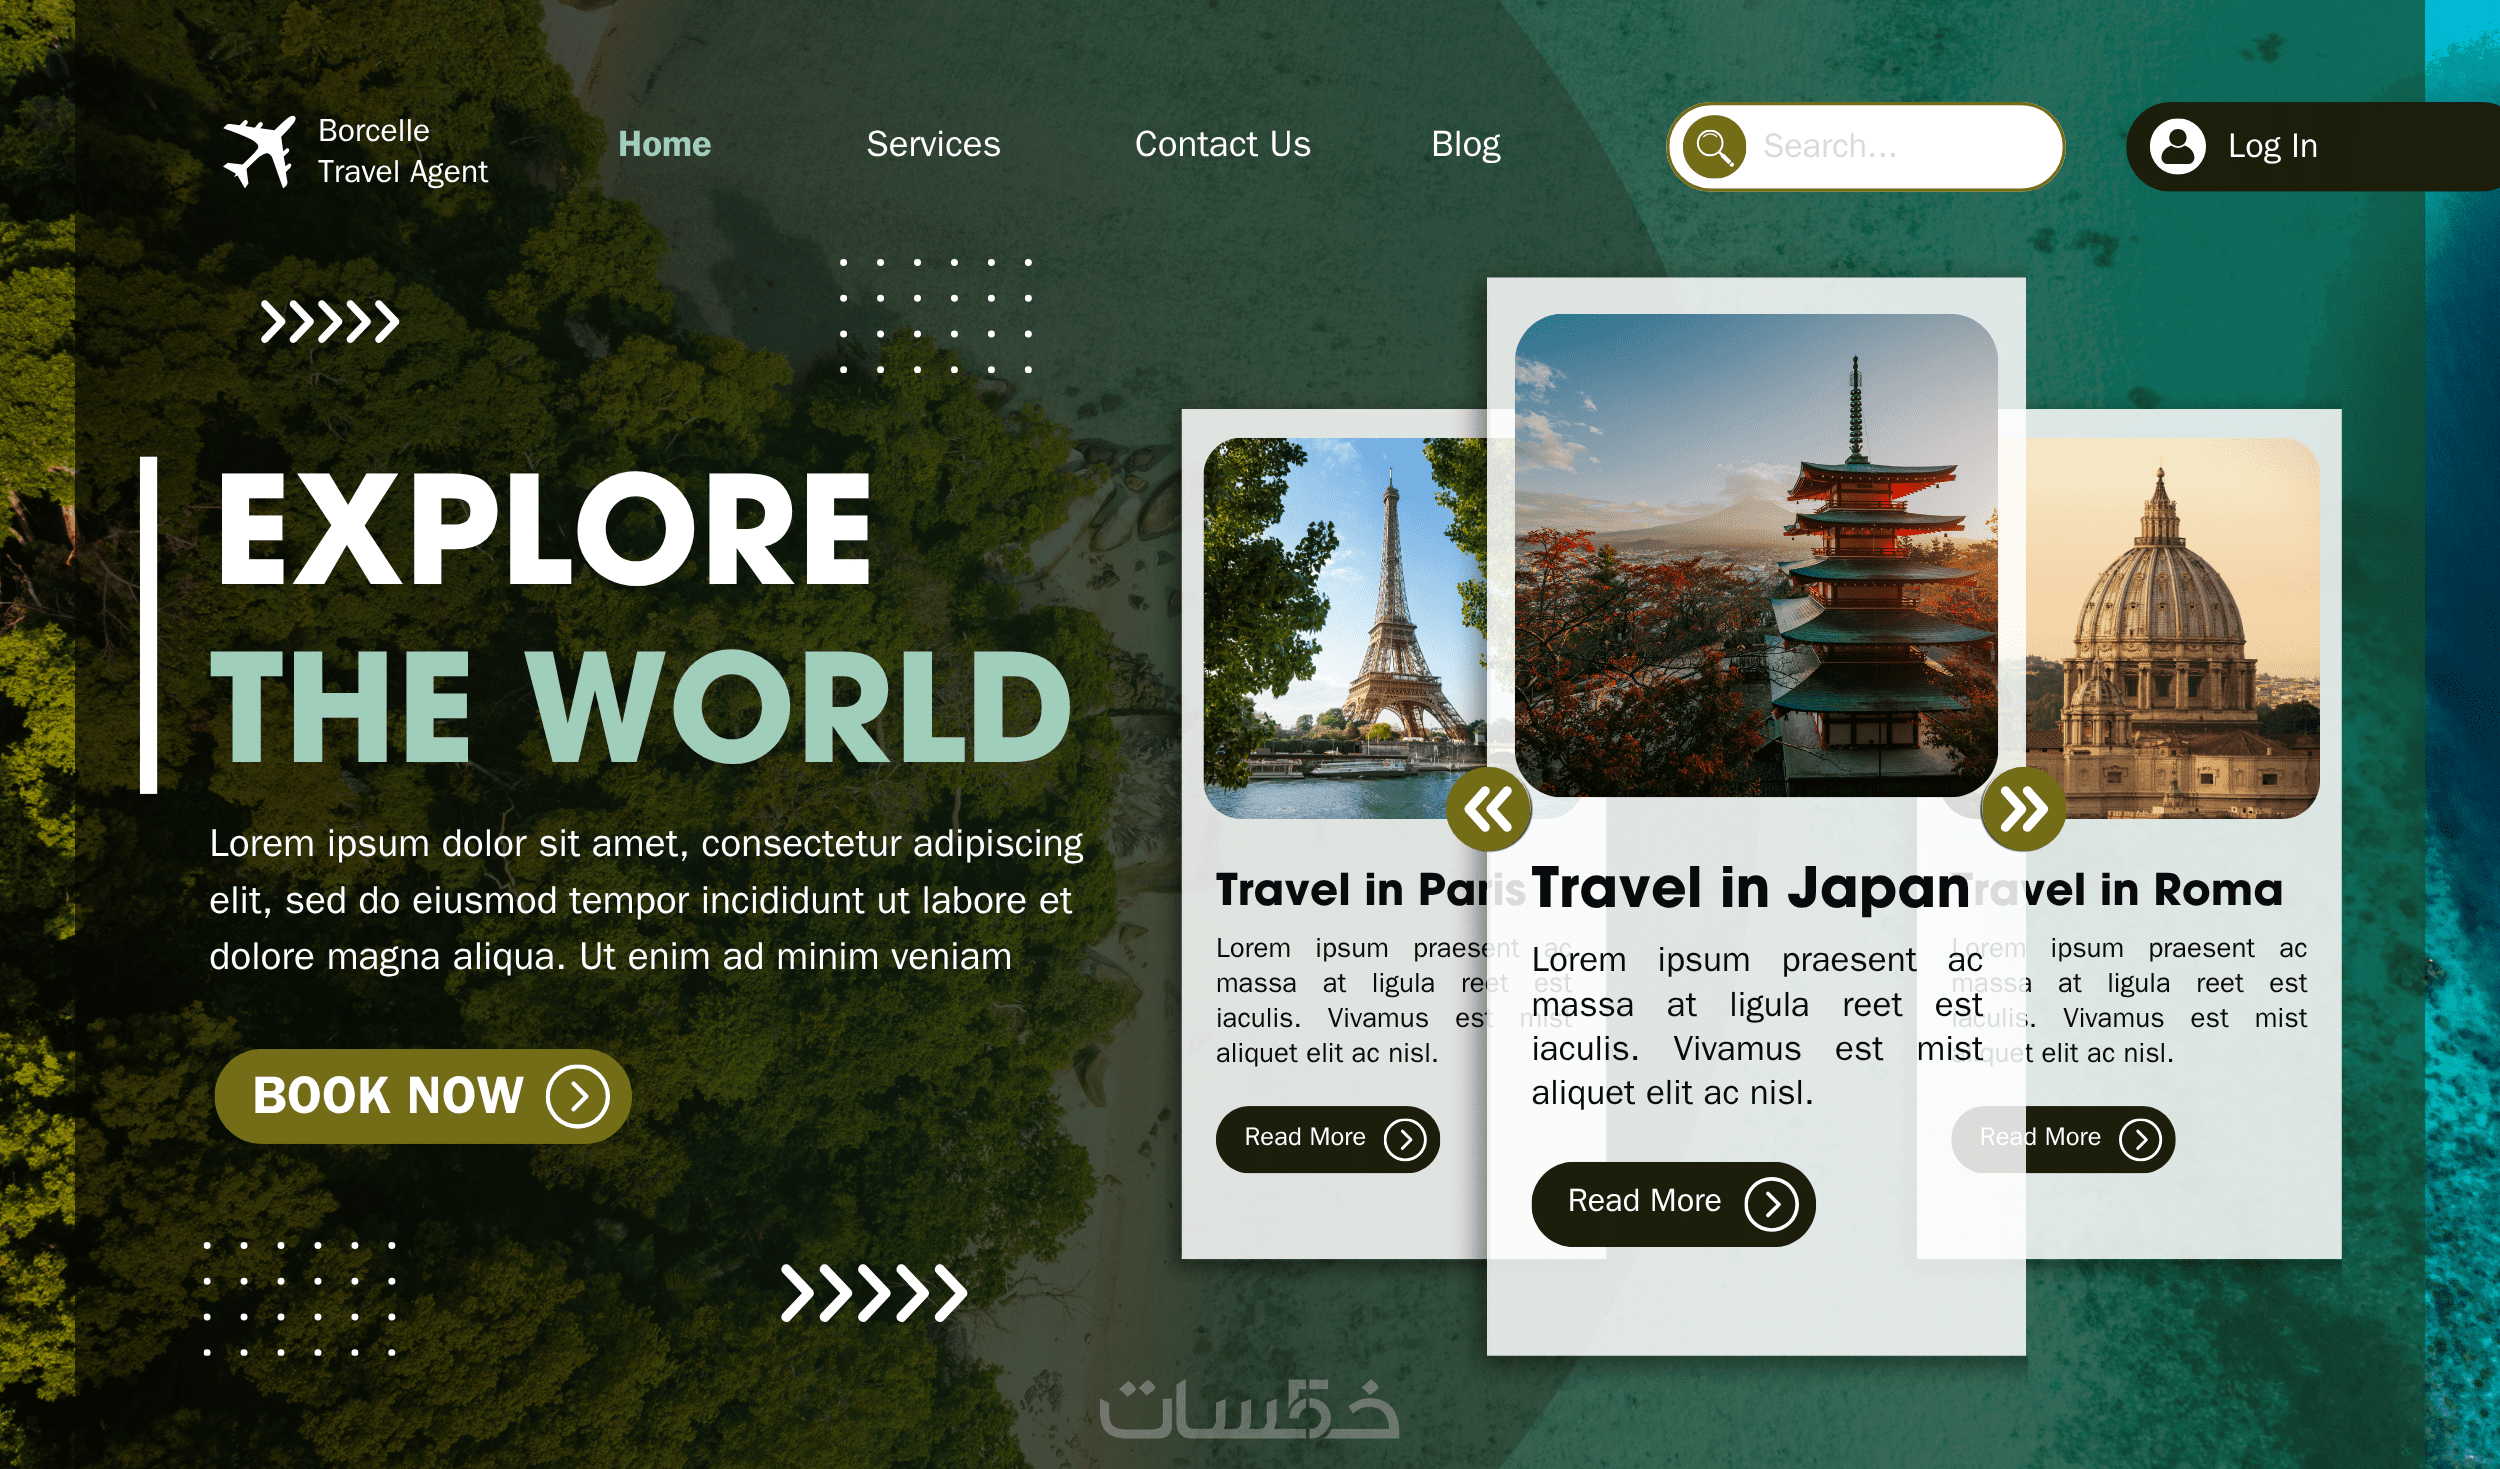Click the magnifying glass search icon
The image size is (2500, 1469).
coord(1714,147)
